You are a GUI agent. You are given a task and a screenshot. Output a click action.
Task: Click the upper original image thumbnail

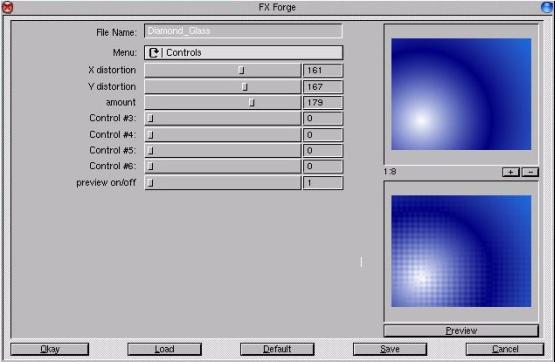coord(461,94)
